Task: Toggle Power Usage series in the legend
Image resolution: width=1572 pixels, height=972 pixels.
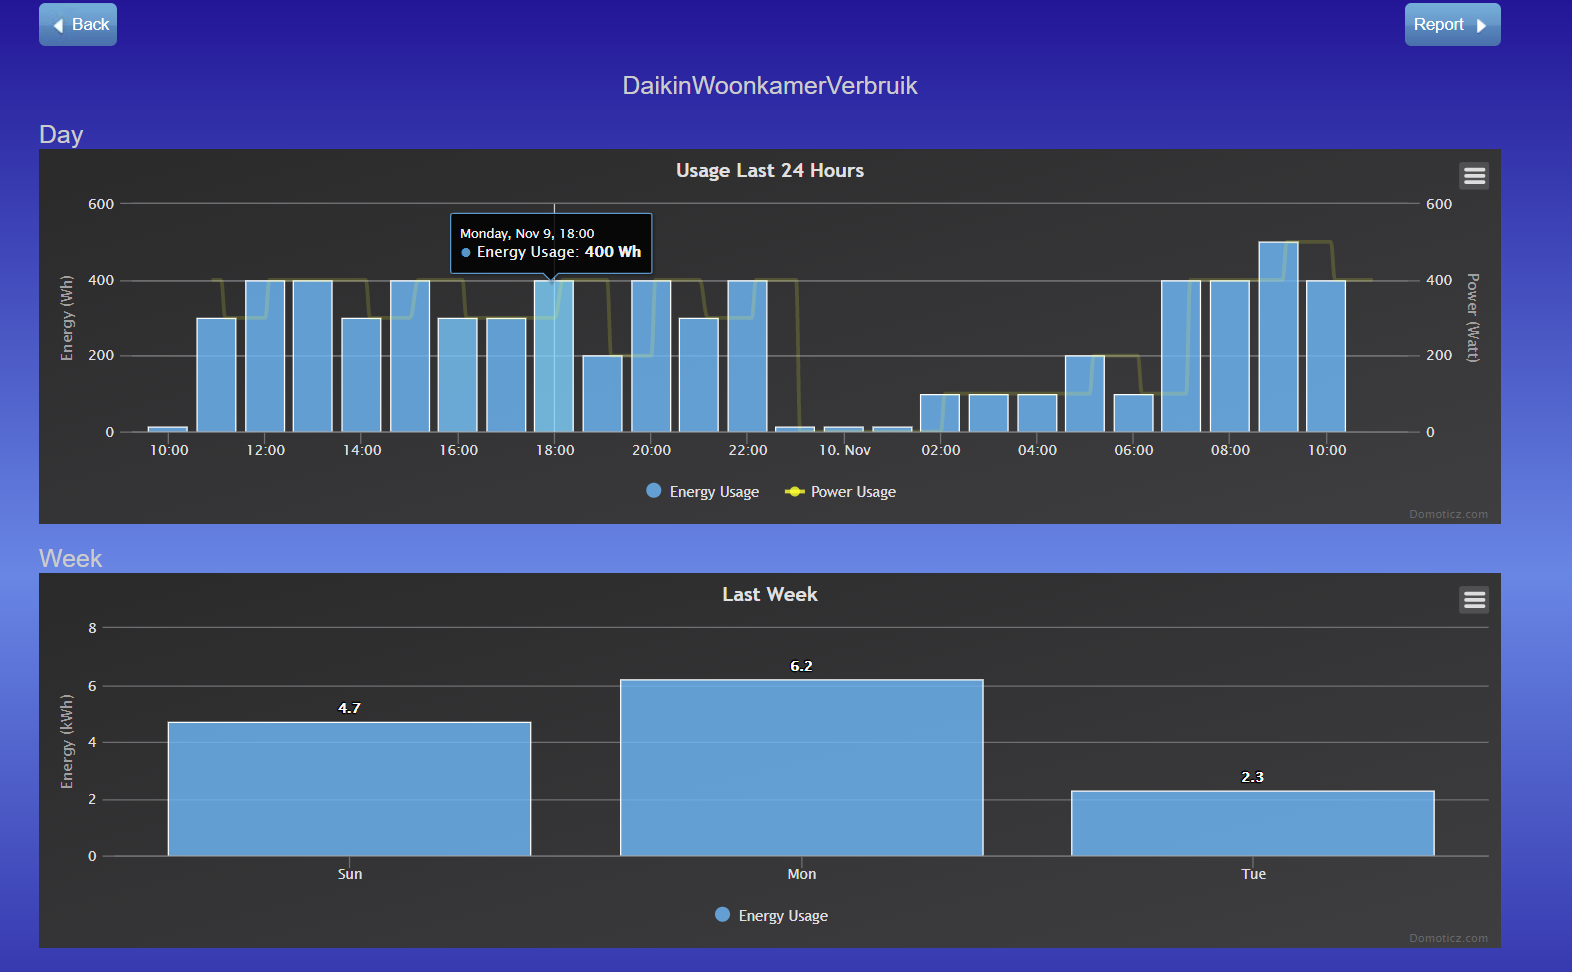Action: tap(841, 491)
